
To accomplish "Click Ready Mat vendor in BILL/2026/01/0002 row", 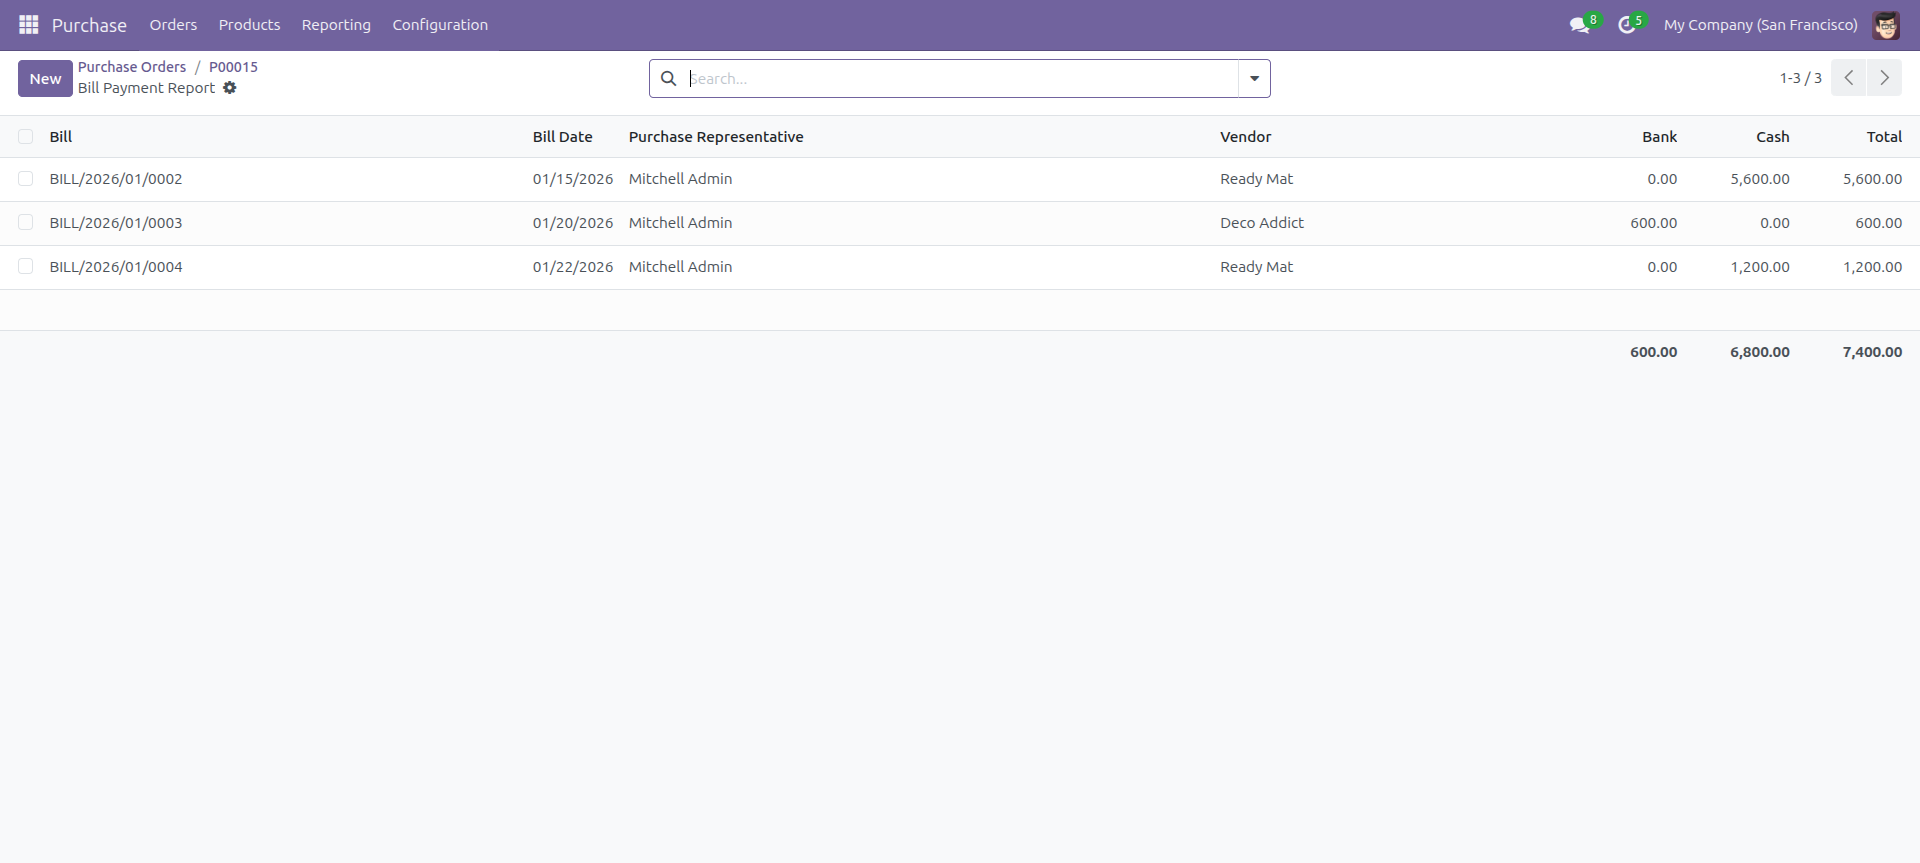I will tap(1256, 179).
